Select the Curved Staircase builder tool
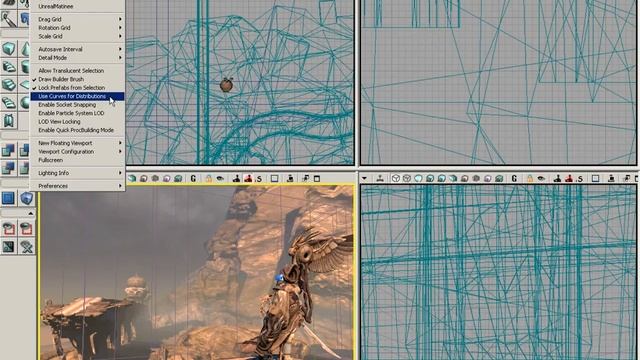 [8, 67]
